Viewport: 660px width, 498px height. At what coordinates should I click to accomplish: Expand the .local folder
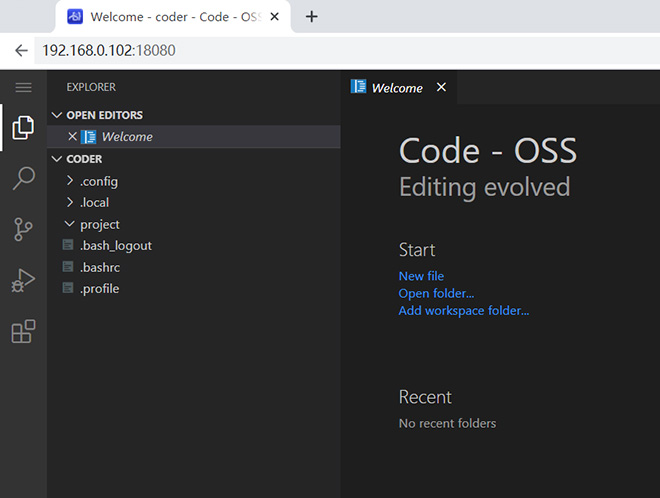pyautogui.click(x=70, y=202)
